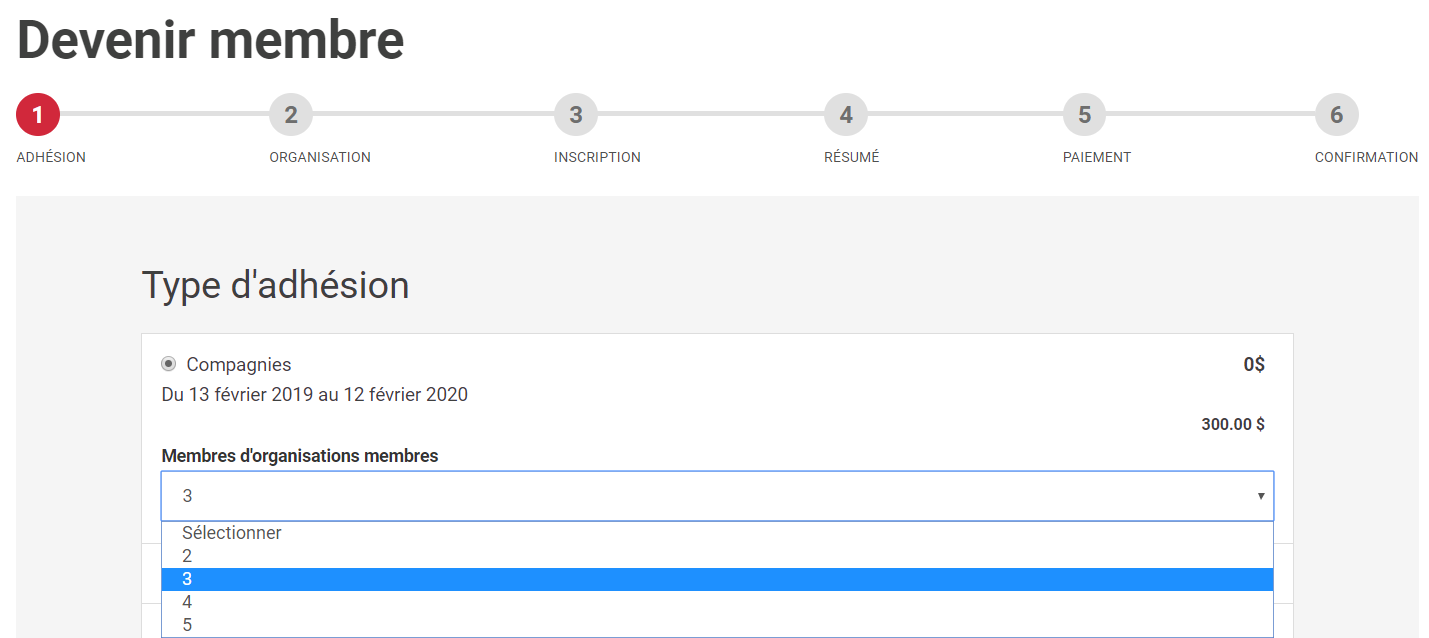Select the Compagnies radio button
This screenshot has width=1429, height=638.
pyautogui.click(x=169, y=364)
